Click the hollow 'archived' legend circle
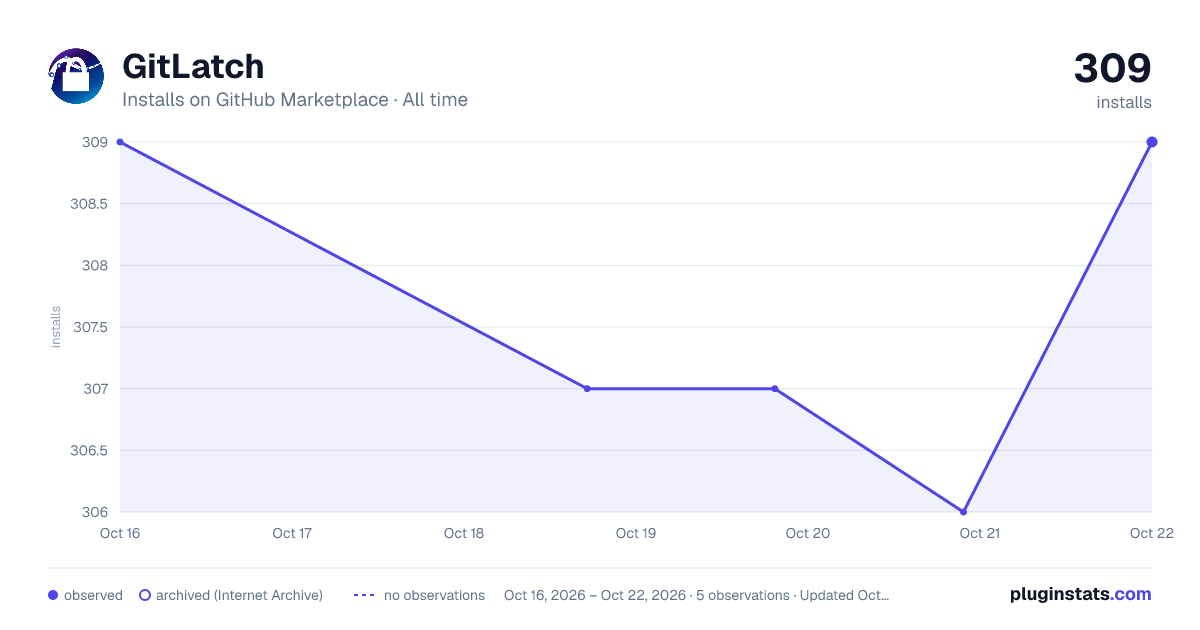The image size is (1200, 630). point(145,595)
